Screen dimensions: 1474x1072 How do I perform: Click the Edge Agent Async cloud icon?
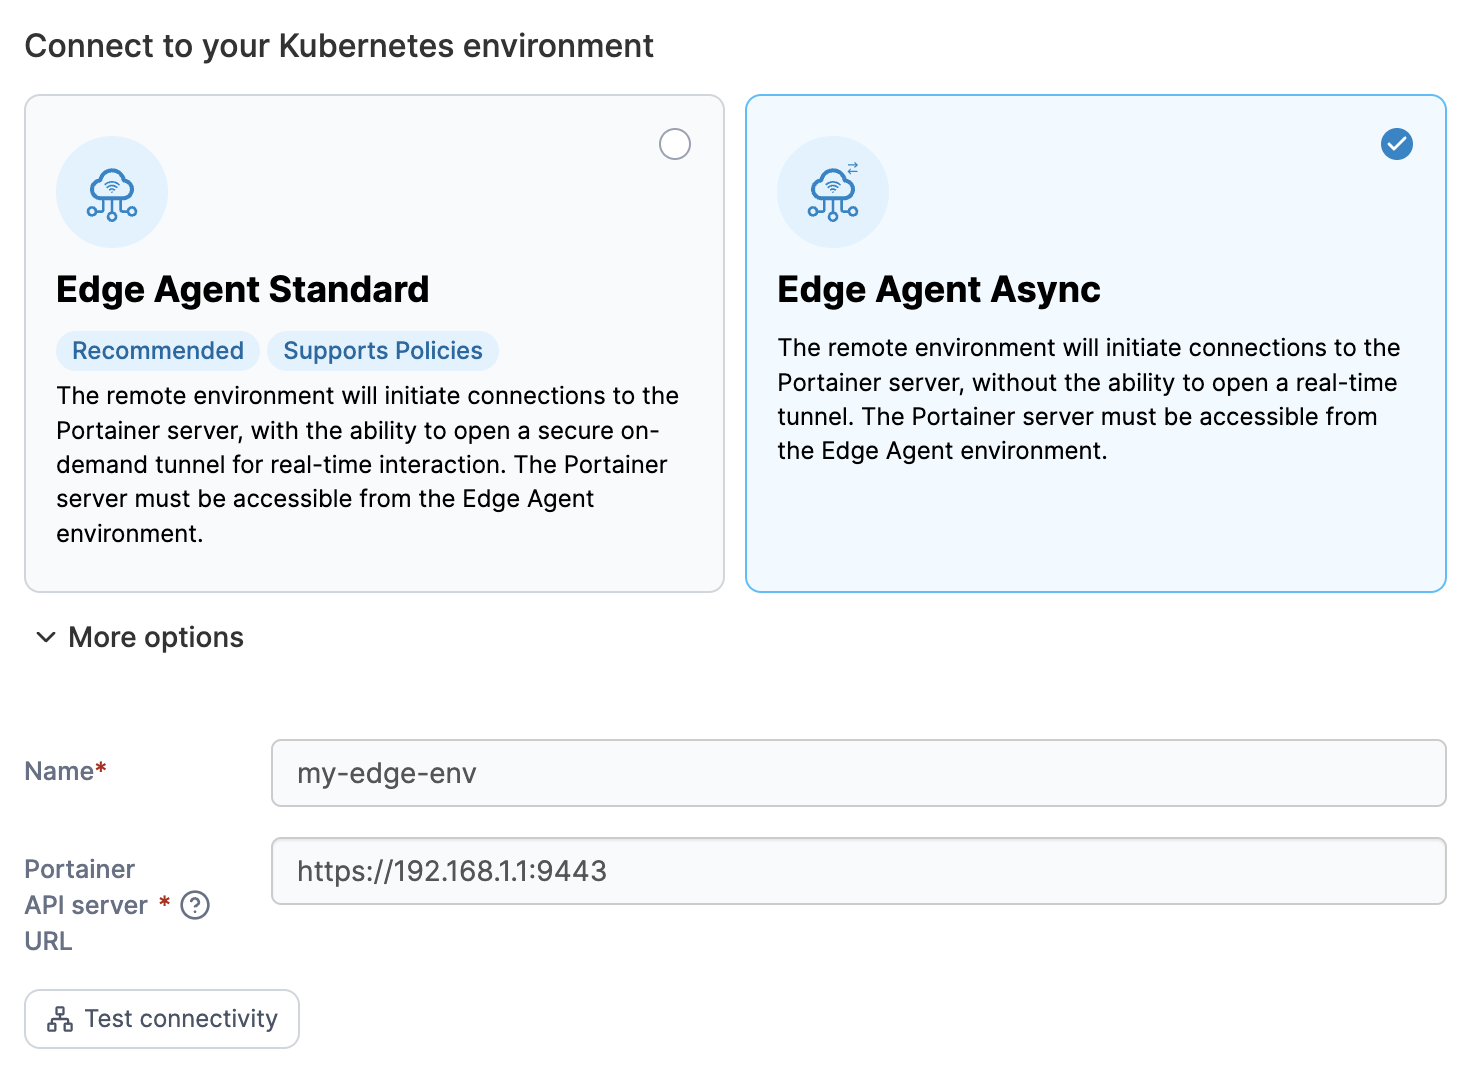pyautogui.click(x=833, y=192)
